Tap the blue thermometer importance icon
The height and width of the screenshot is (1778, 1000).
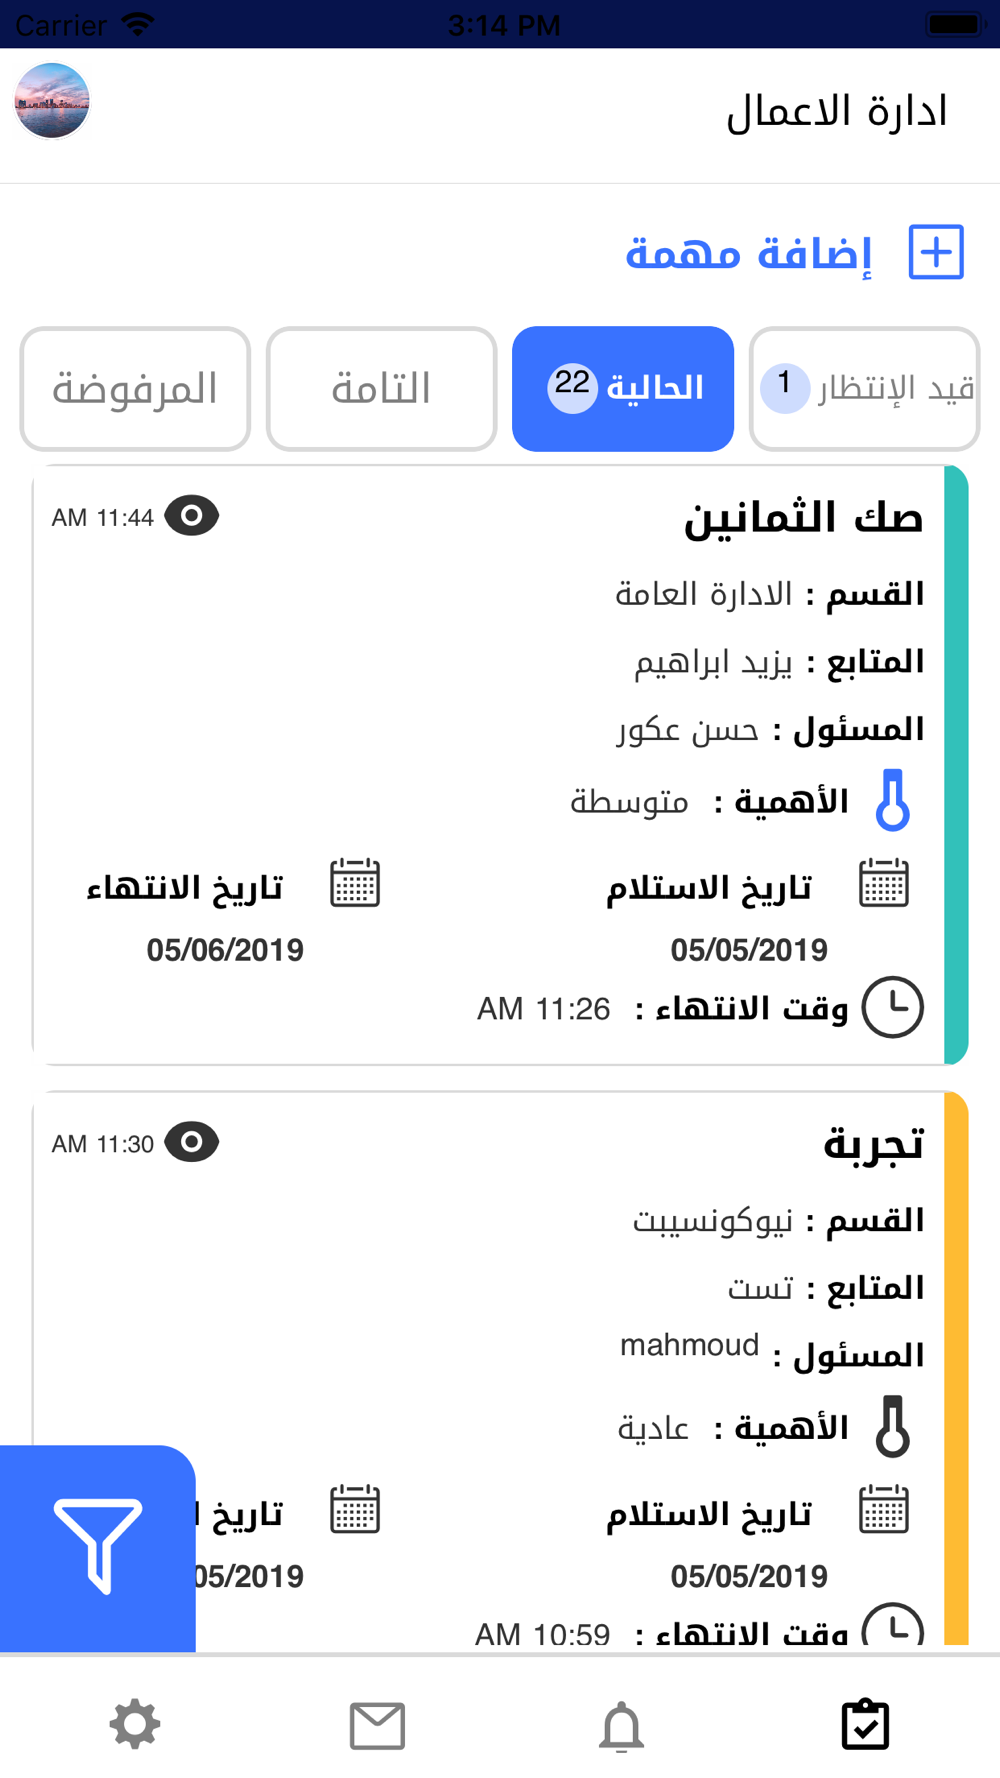[892, 800]
